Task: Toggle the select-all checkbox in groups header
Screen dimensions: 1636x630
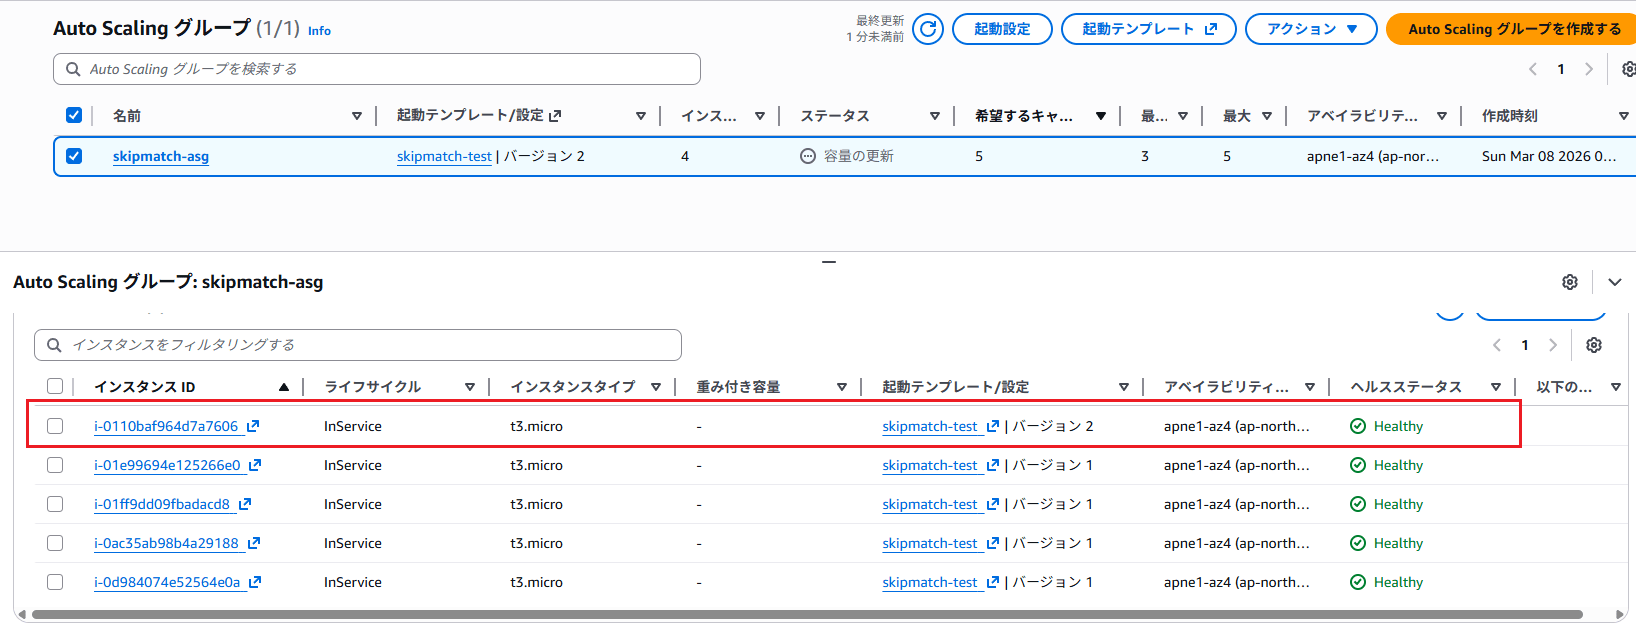Action: pos(74,115)
